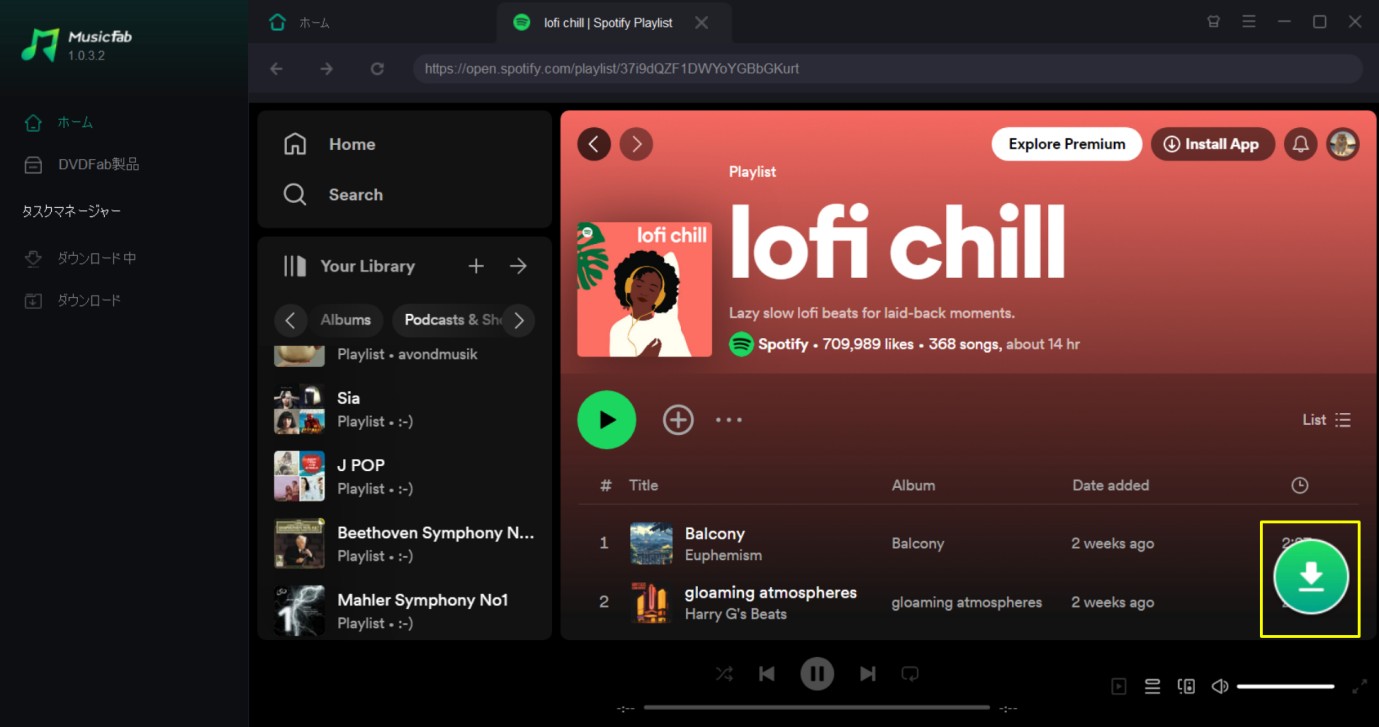Open more options for lofi chill

729,420
